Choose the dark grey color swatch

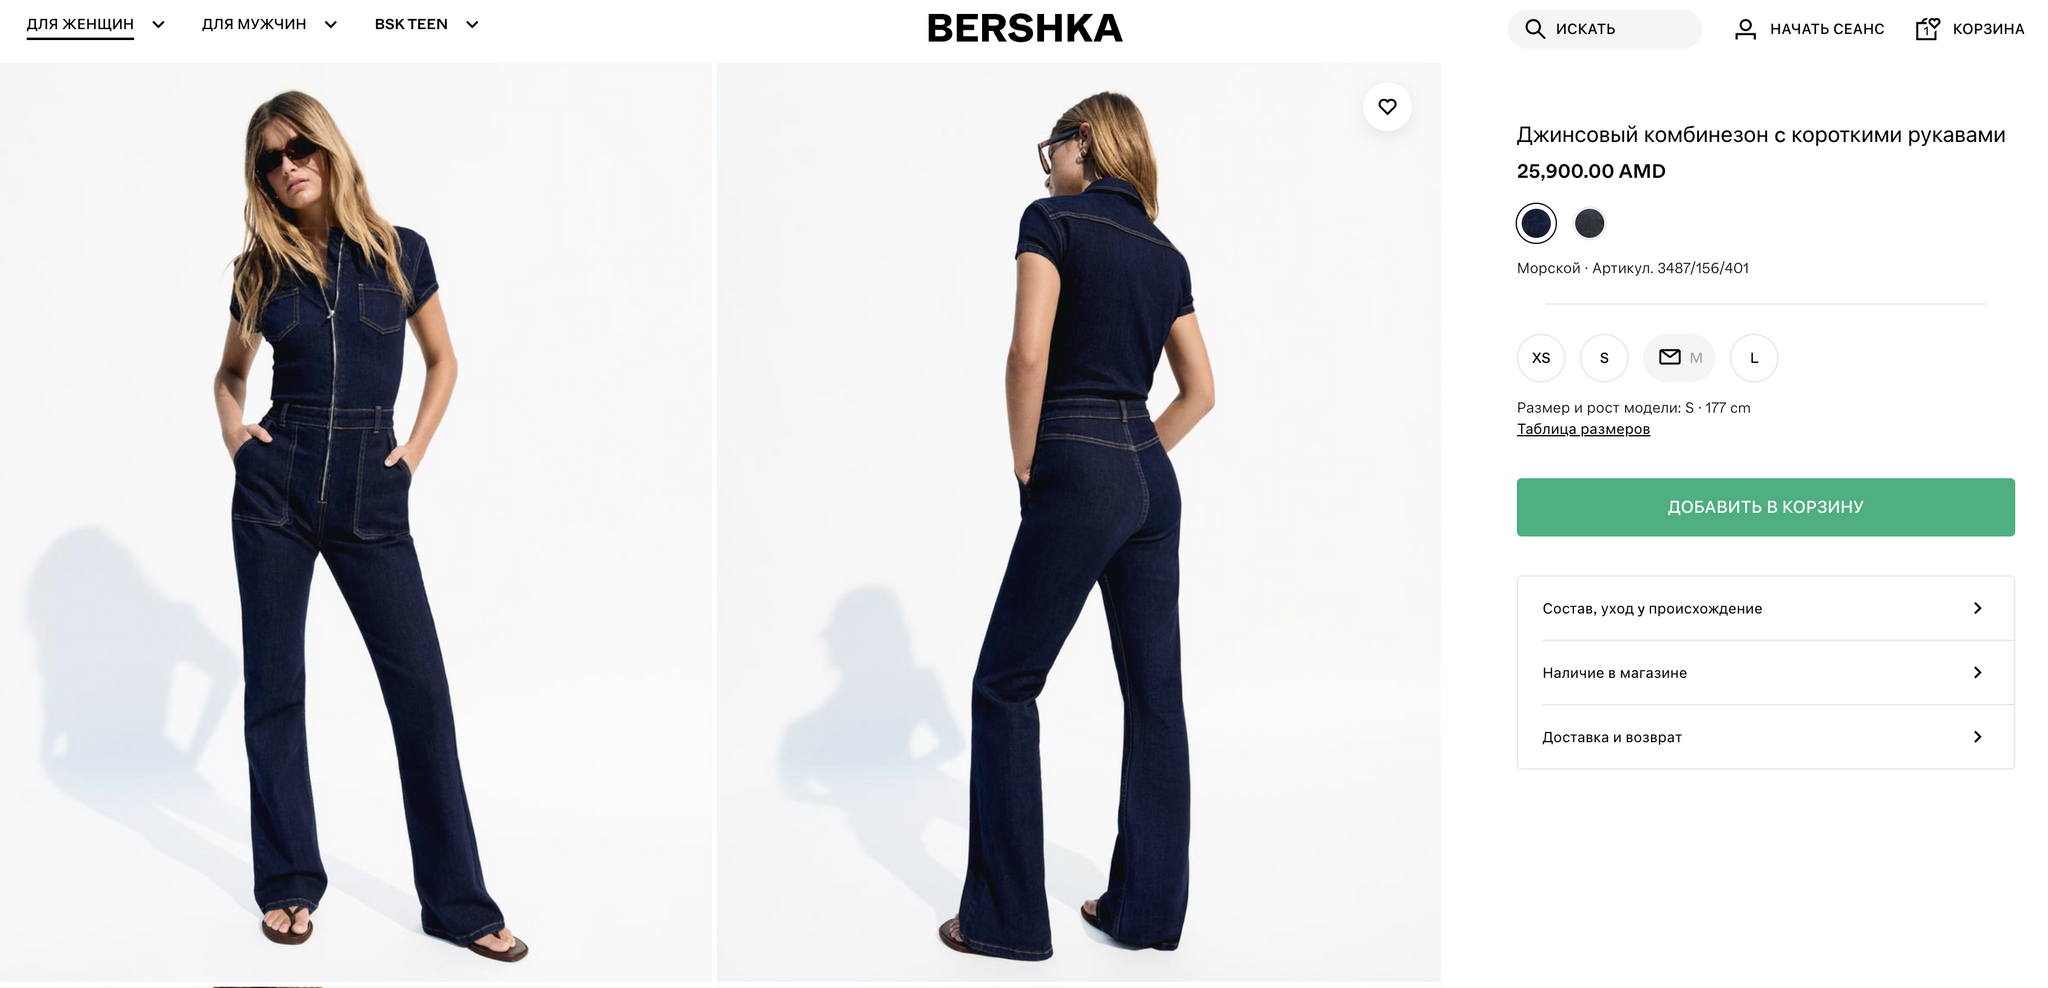(1589, 223)
